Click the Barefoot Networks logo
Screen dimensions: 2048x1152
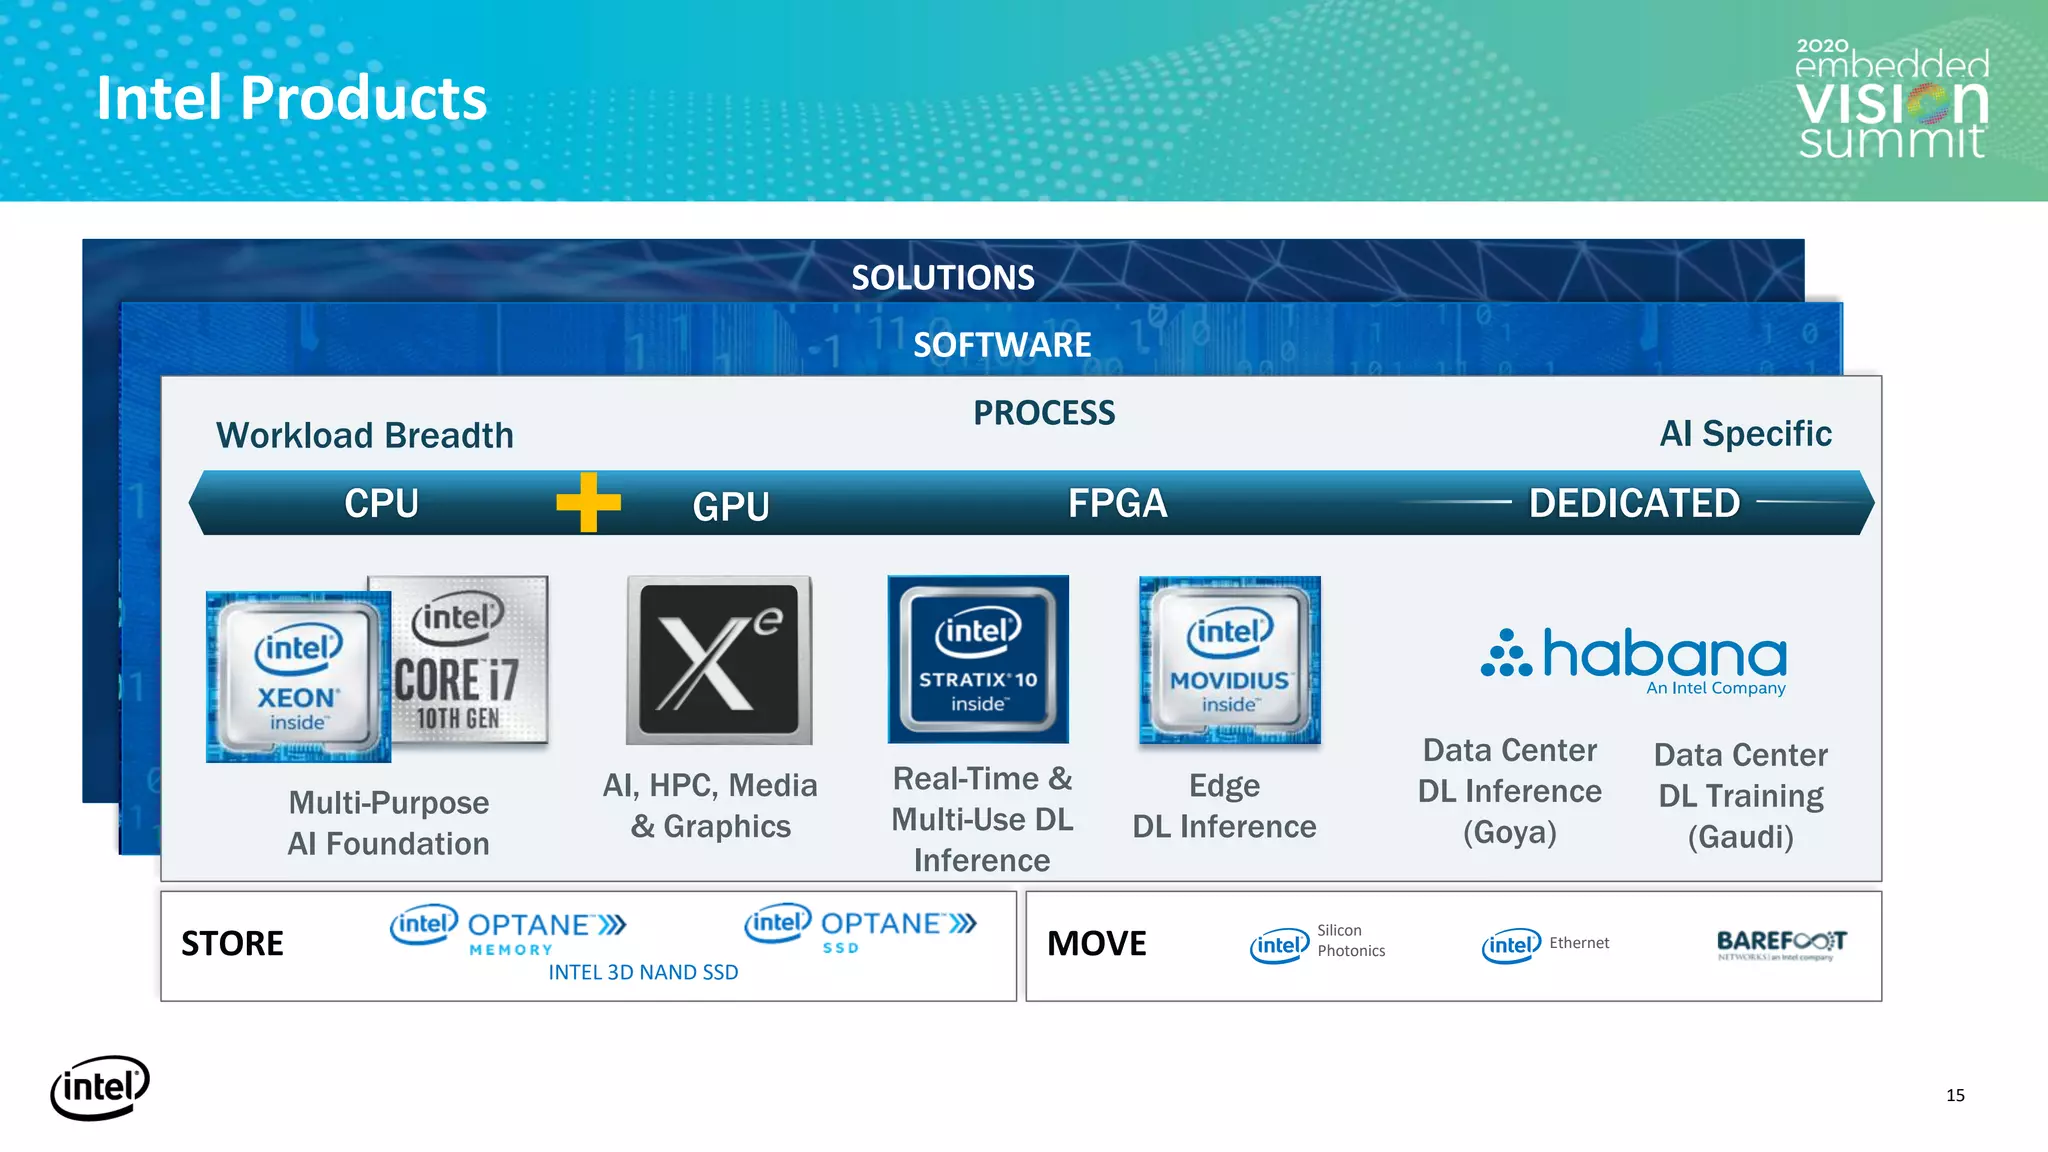[1781, 944]
